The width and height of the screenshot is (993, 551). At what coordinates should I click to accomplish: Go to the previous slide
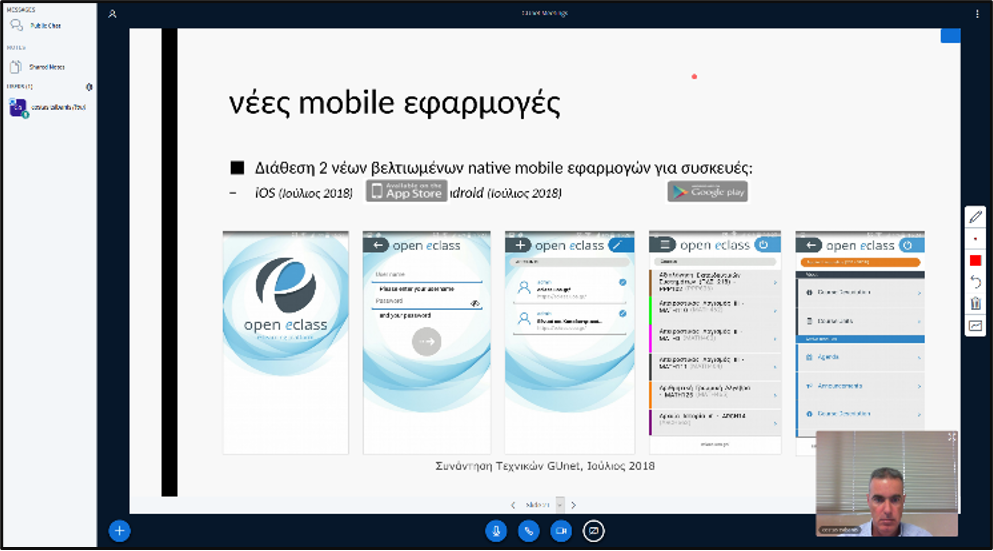click(513, 505)
